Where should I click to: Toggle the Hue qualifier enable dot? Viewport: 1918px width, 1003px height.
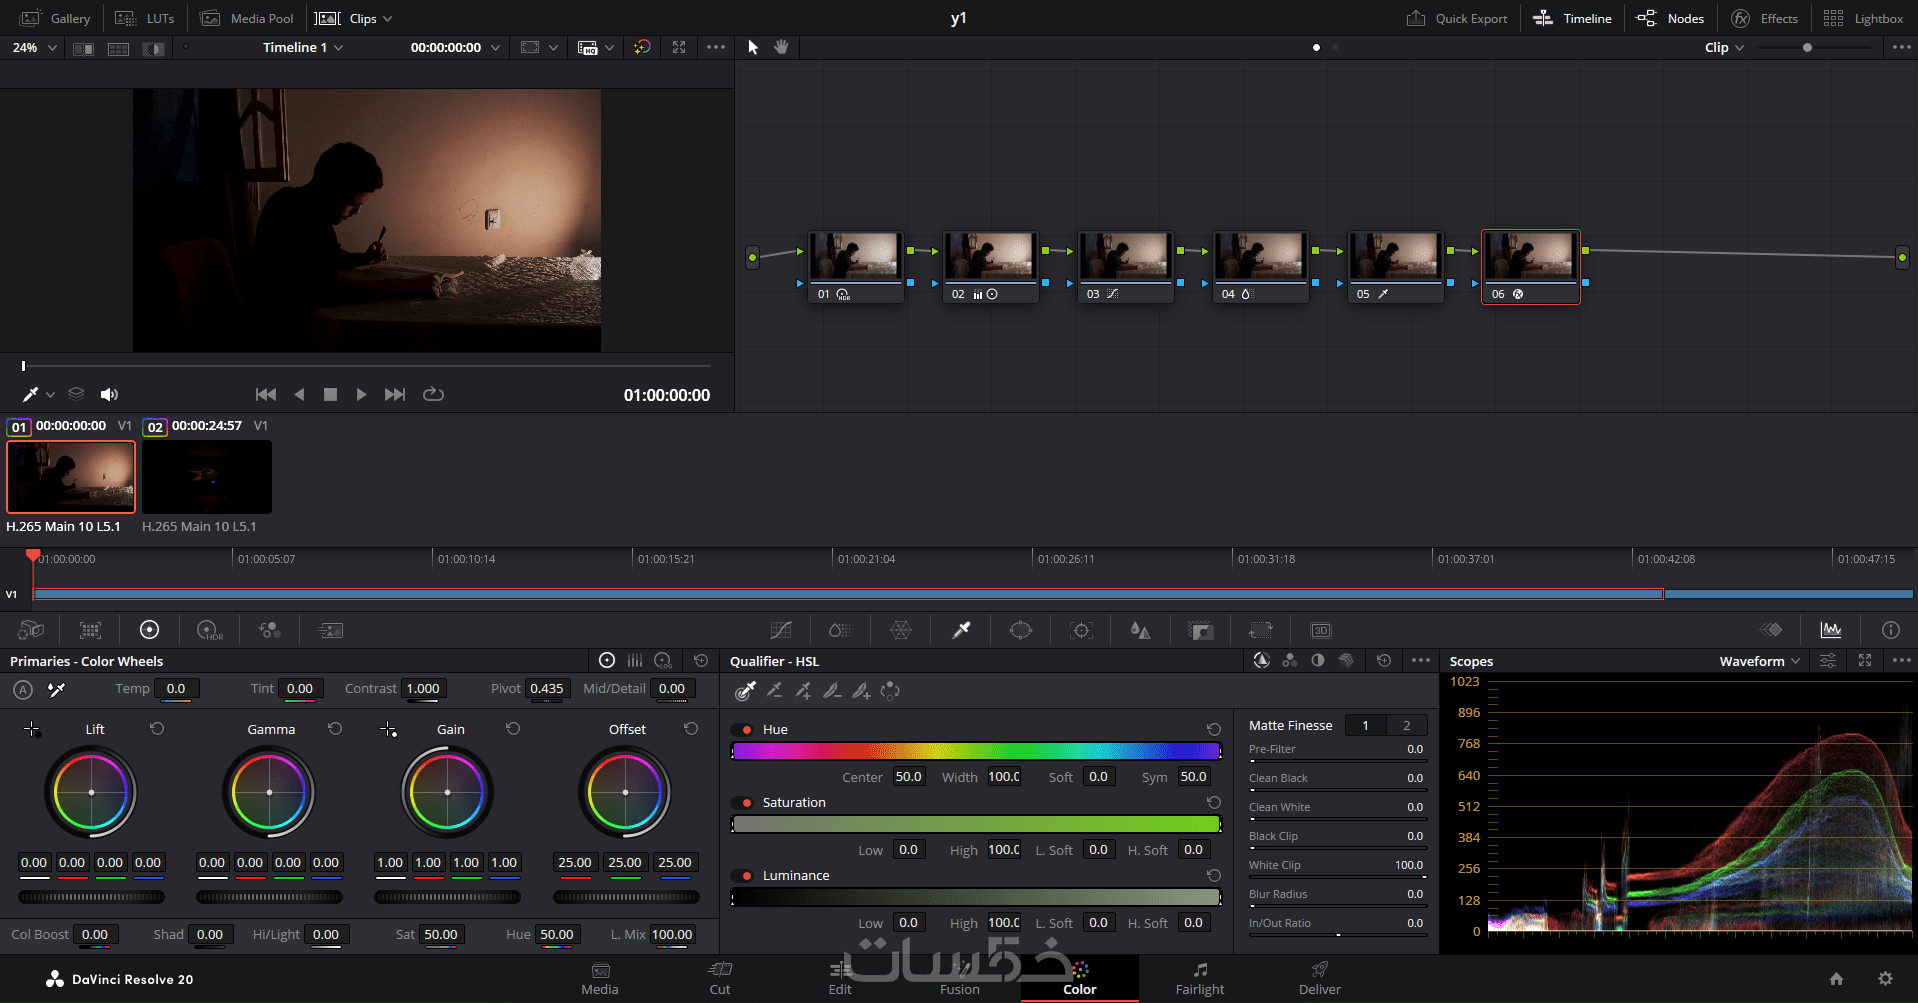(x=747, y=730)
